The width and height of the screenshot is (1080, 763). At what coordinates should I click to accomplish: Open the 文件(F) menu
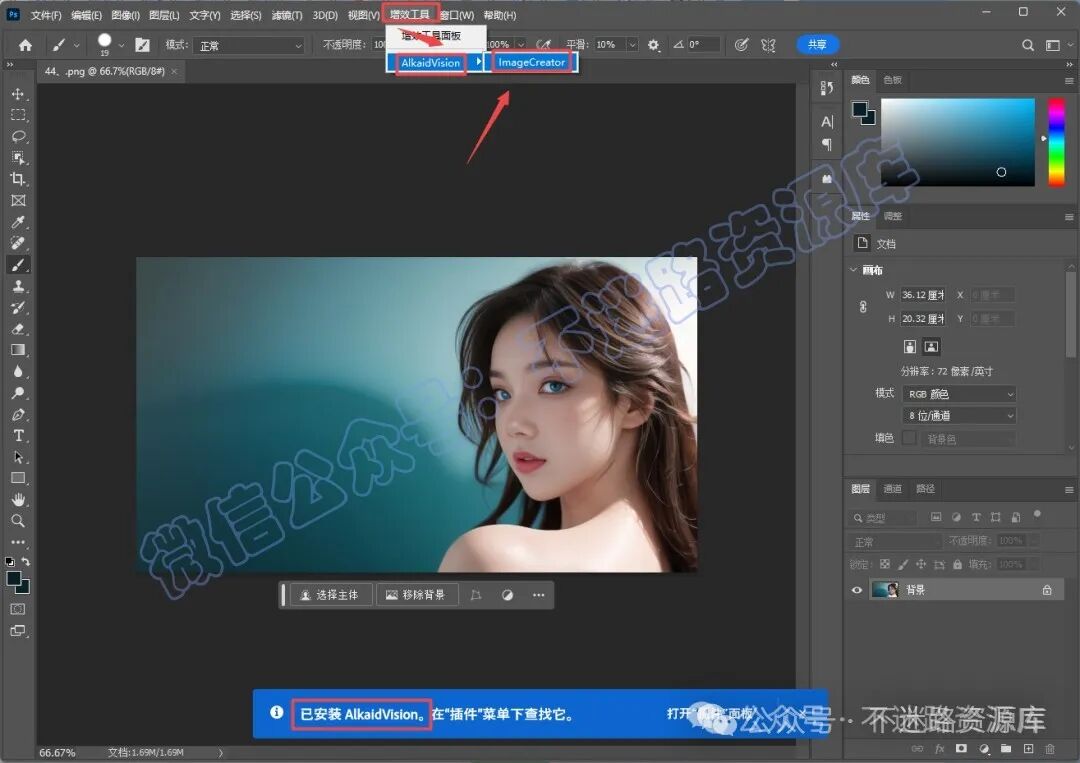(x=46, y=14)
